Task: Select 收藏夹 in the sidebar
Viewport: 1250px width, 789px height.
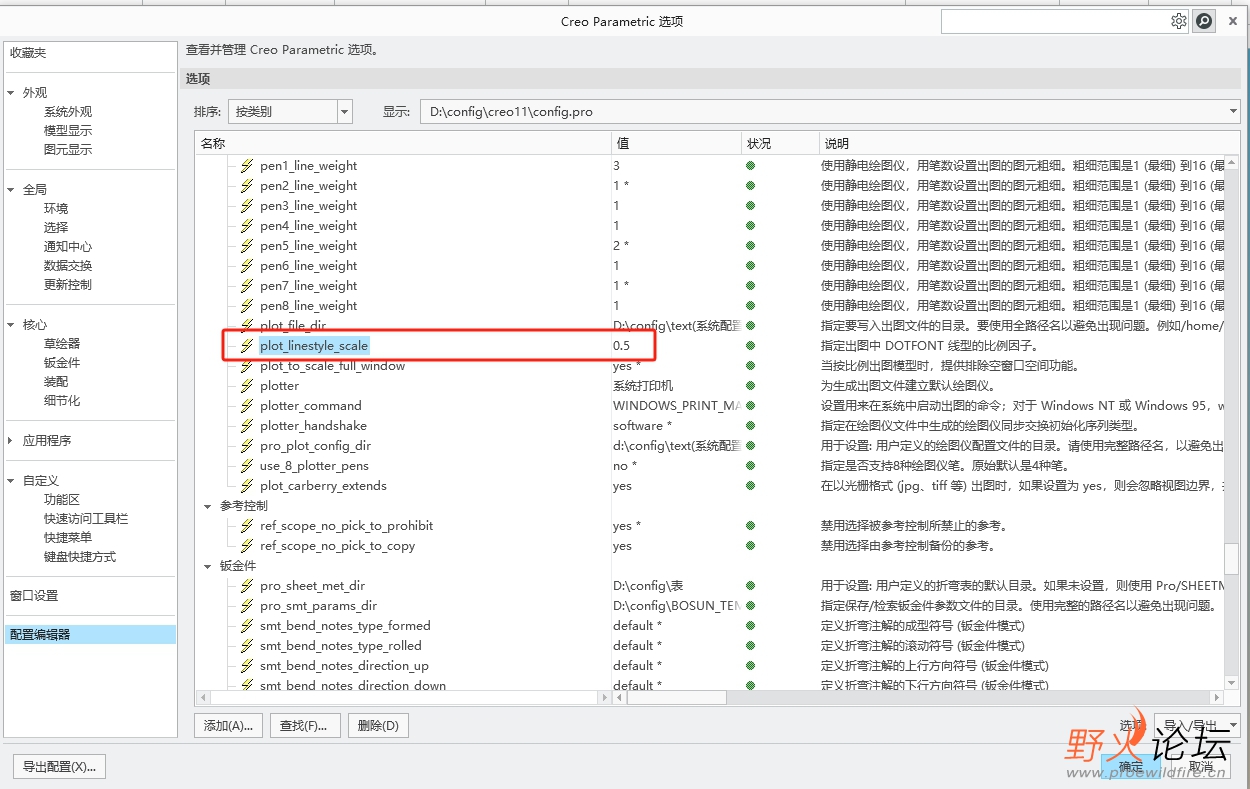Action: pyautogui.click(x=28, y=53)
